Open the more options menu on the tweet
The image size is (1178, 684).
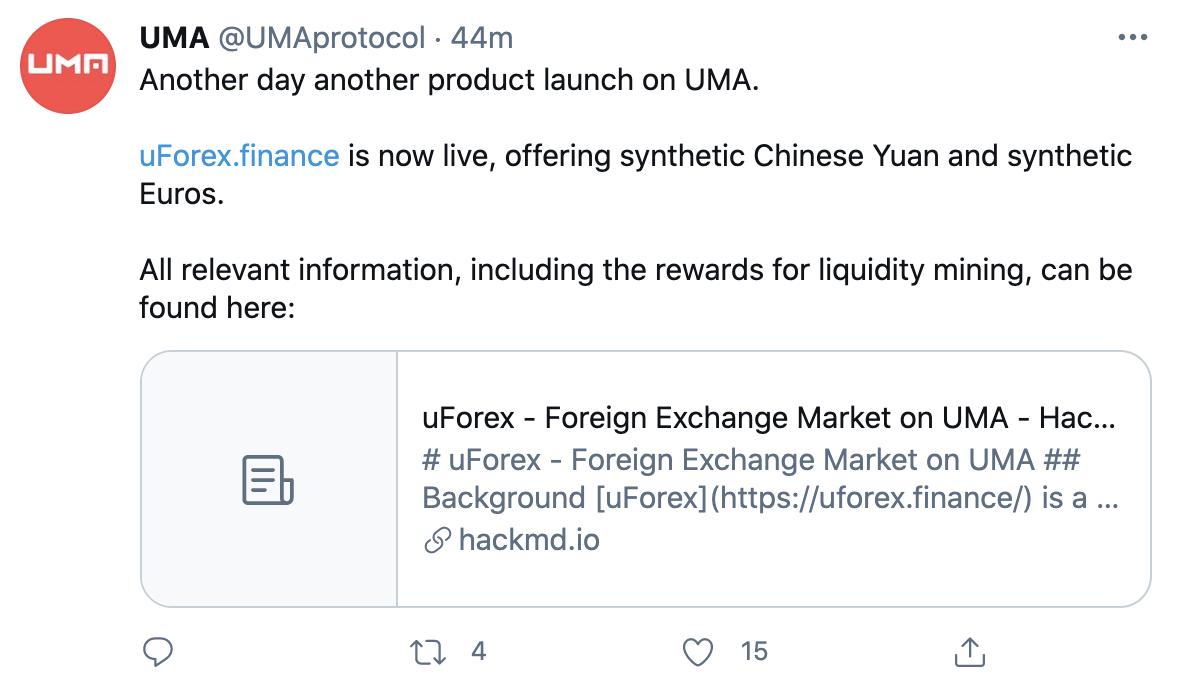point(1133,37)
